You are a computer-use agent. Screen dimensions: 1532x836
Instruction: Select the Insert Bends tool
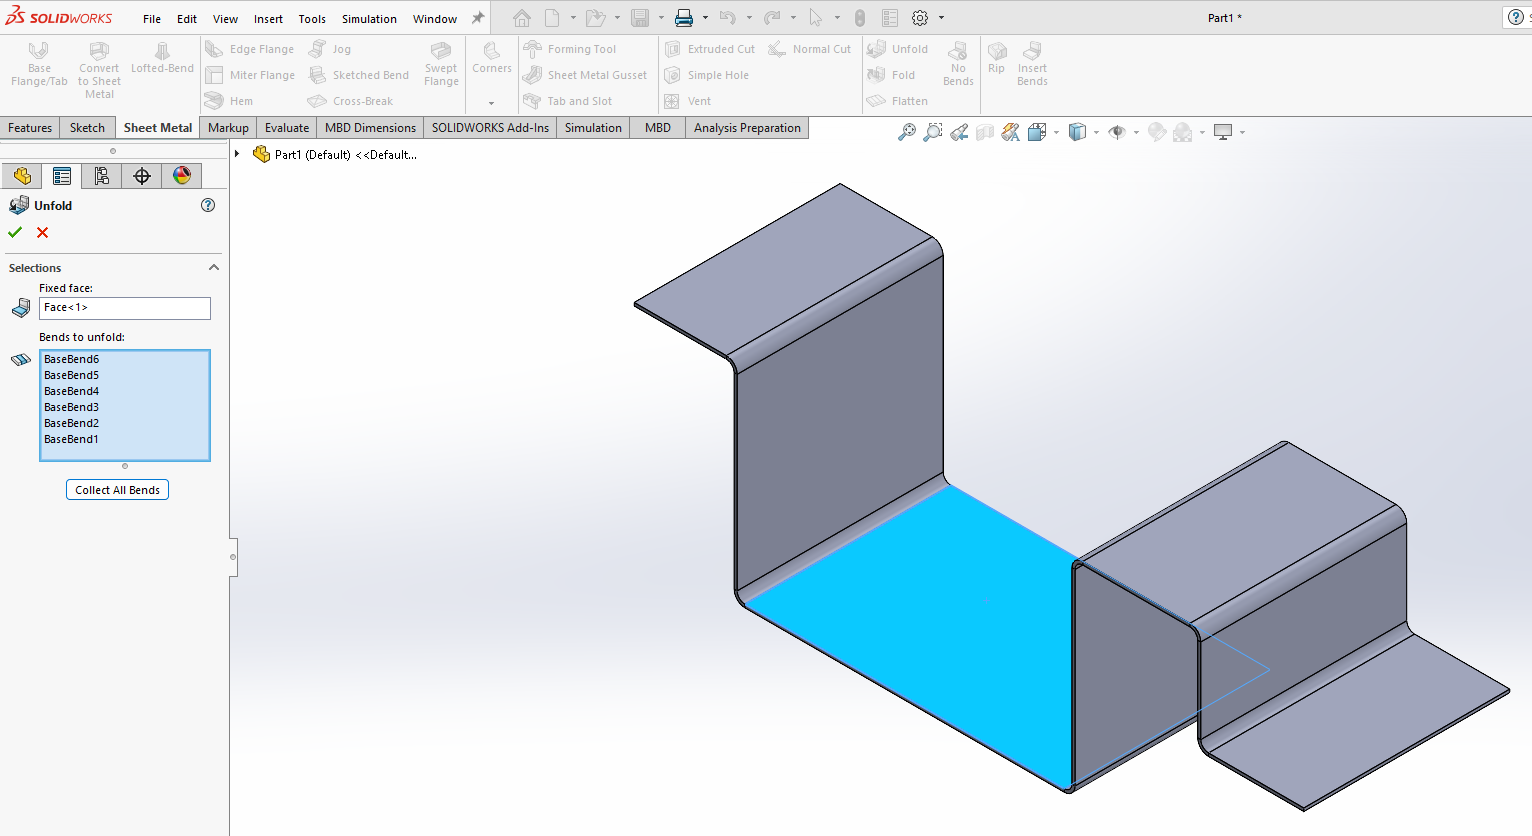[x=1032, y=65]
